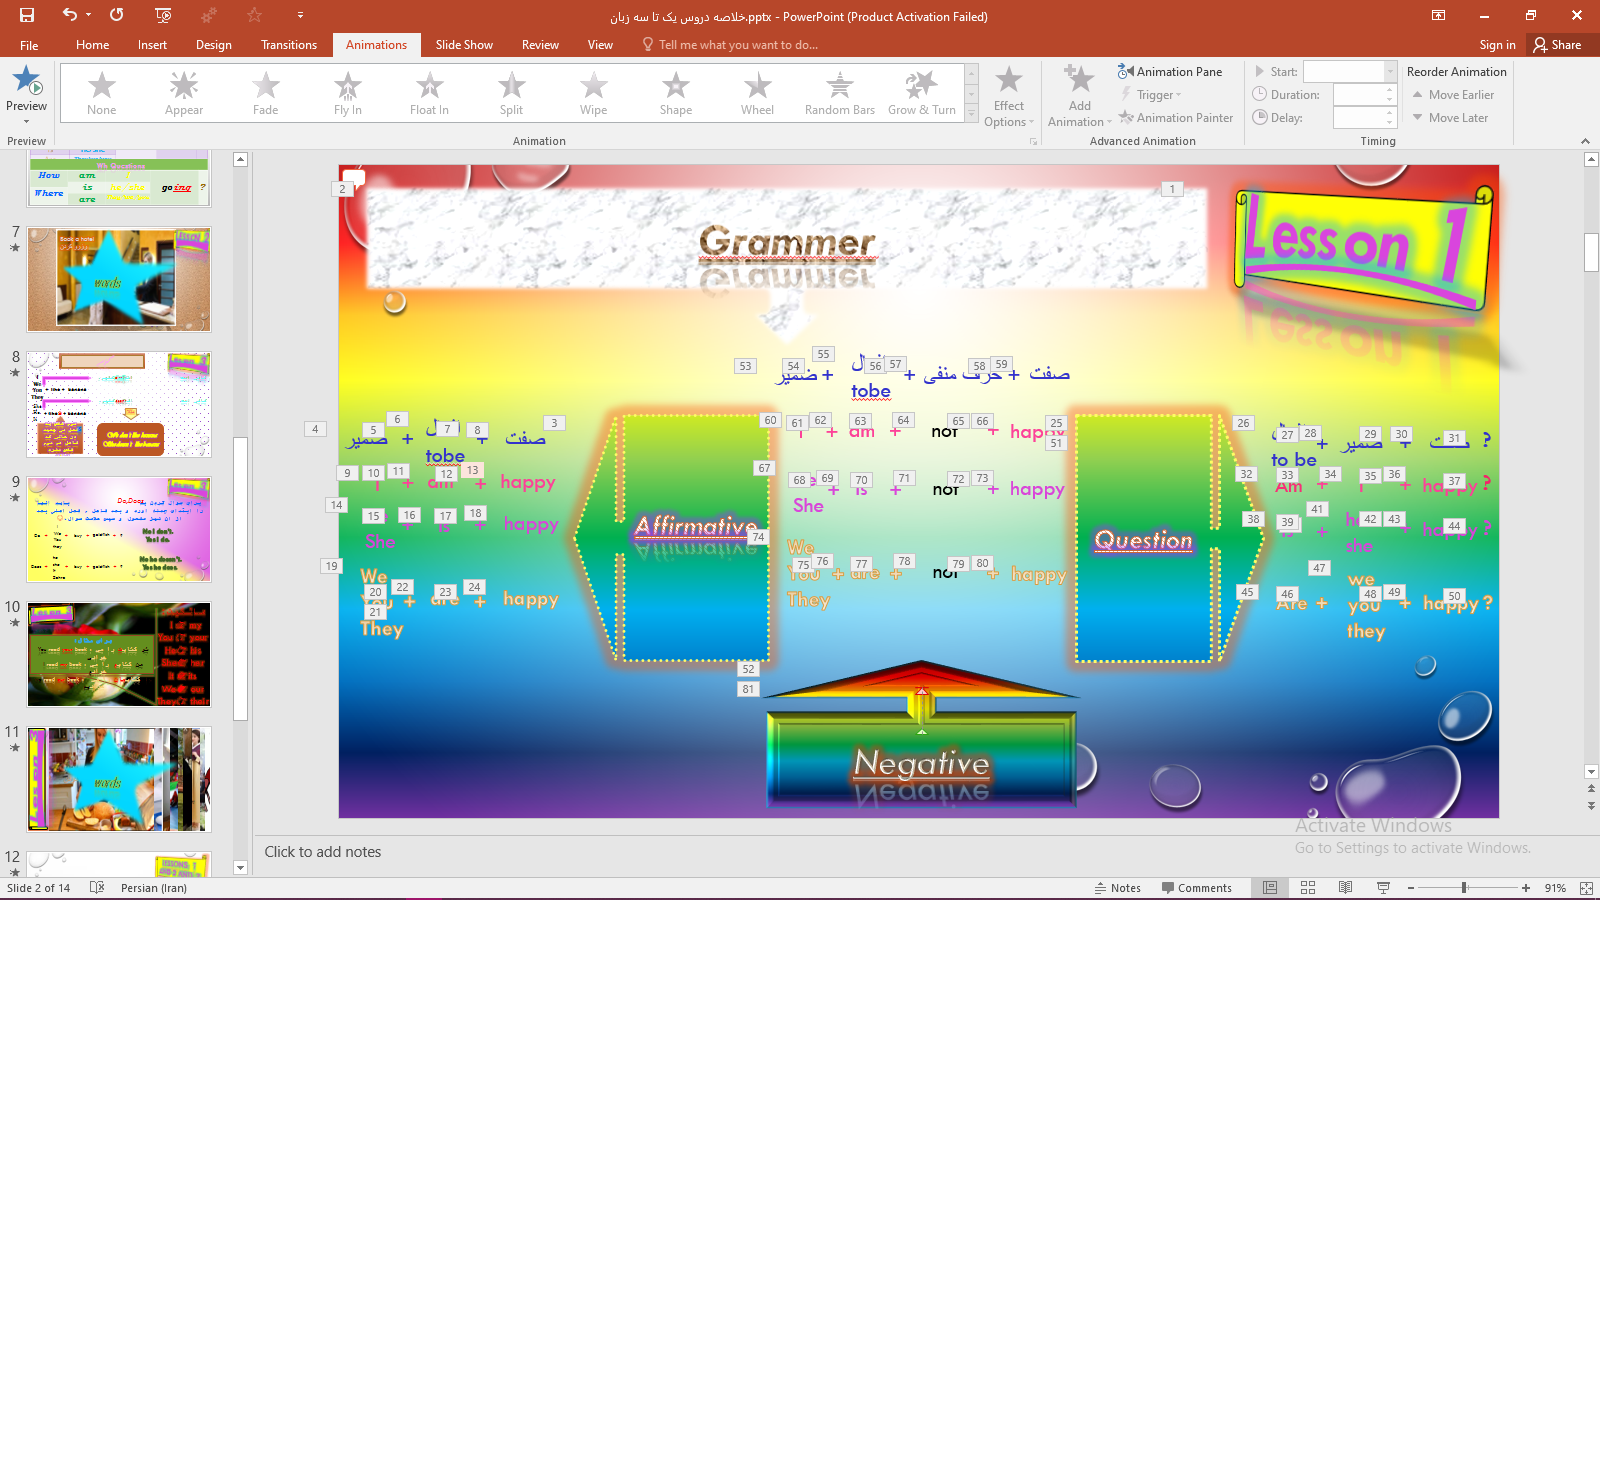Click the zoom slider handle
1600x1458 pixels.
(x=1464, y=888)
